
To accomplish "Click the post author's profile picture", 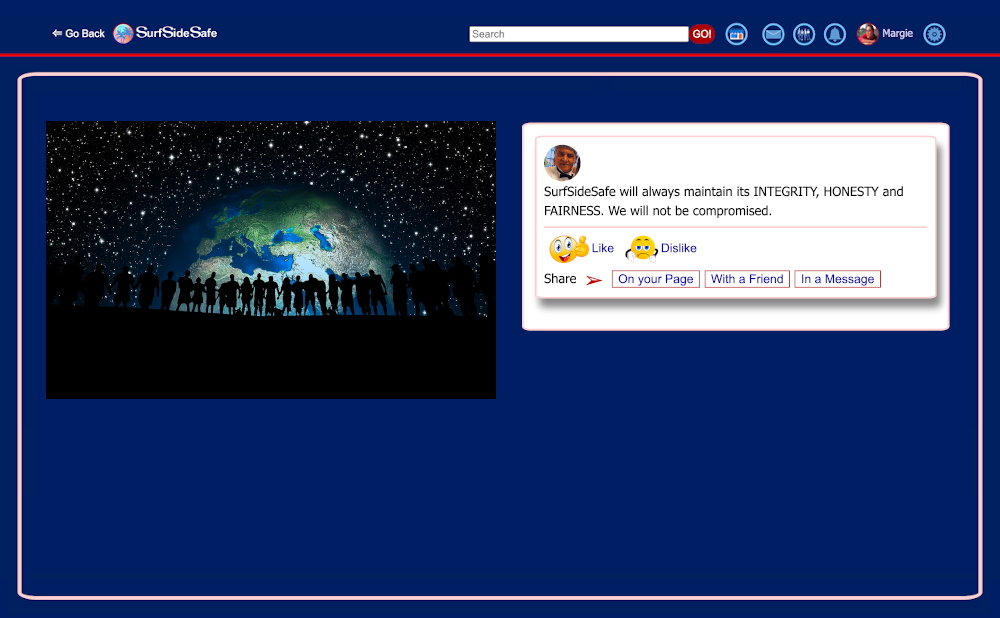I will click(x=562, y=163).
